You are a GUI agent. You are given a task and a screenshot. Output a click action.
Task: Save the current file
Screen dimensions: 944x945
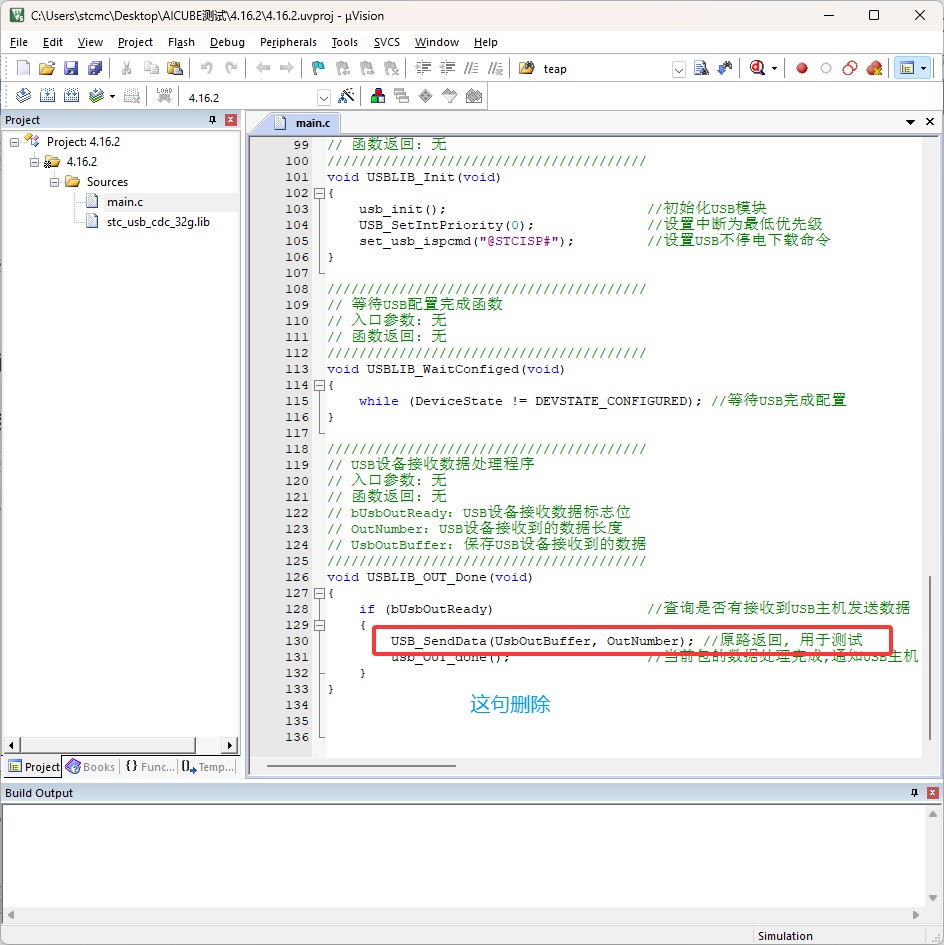(x=71, y=68)
